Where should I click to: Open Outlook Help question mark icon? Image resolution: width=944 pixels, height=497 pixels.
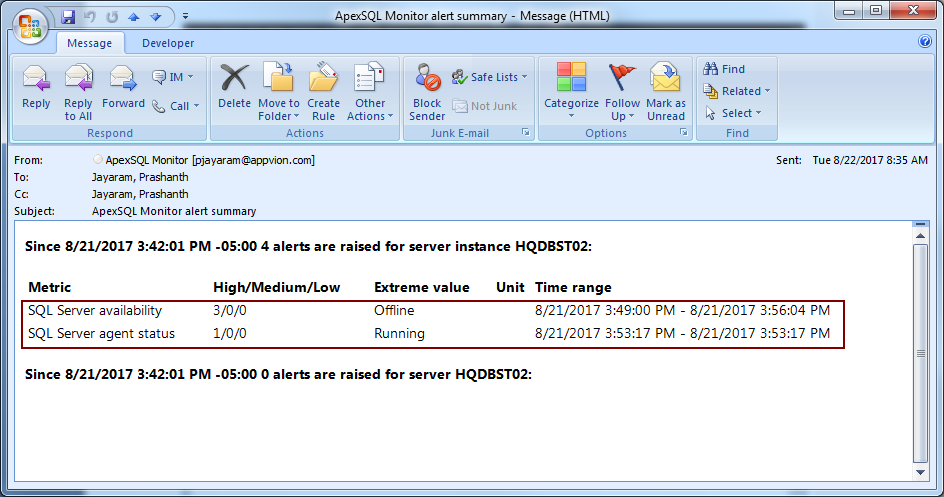click(925, 41)
